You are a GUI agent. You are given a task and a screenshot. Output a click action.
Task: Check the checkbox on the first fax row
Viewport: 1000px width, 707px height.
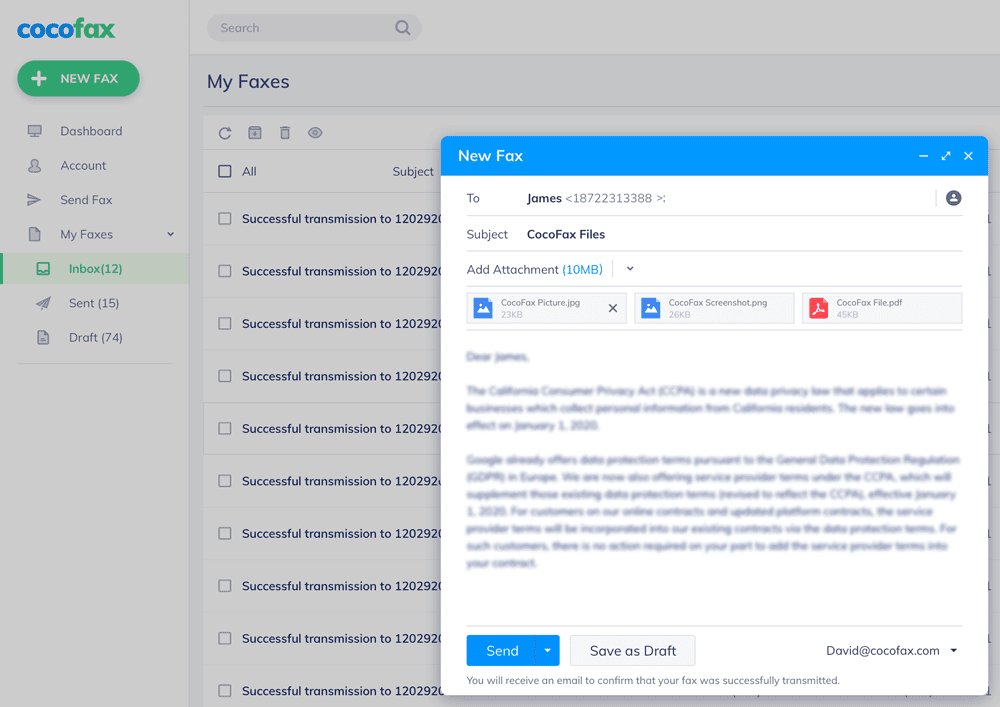(225, 218)
